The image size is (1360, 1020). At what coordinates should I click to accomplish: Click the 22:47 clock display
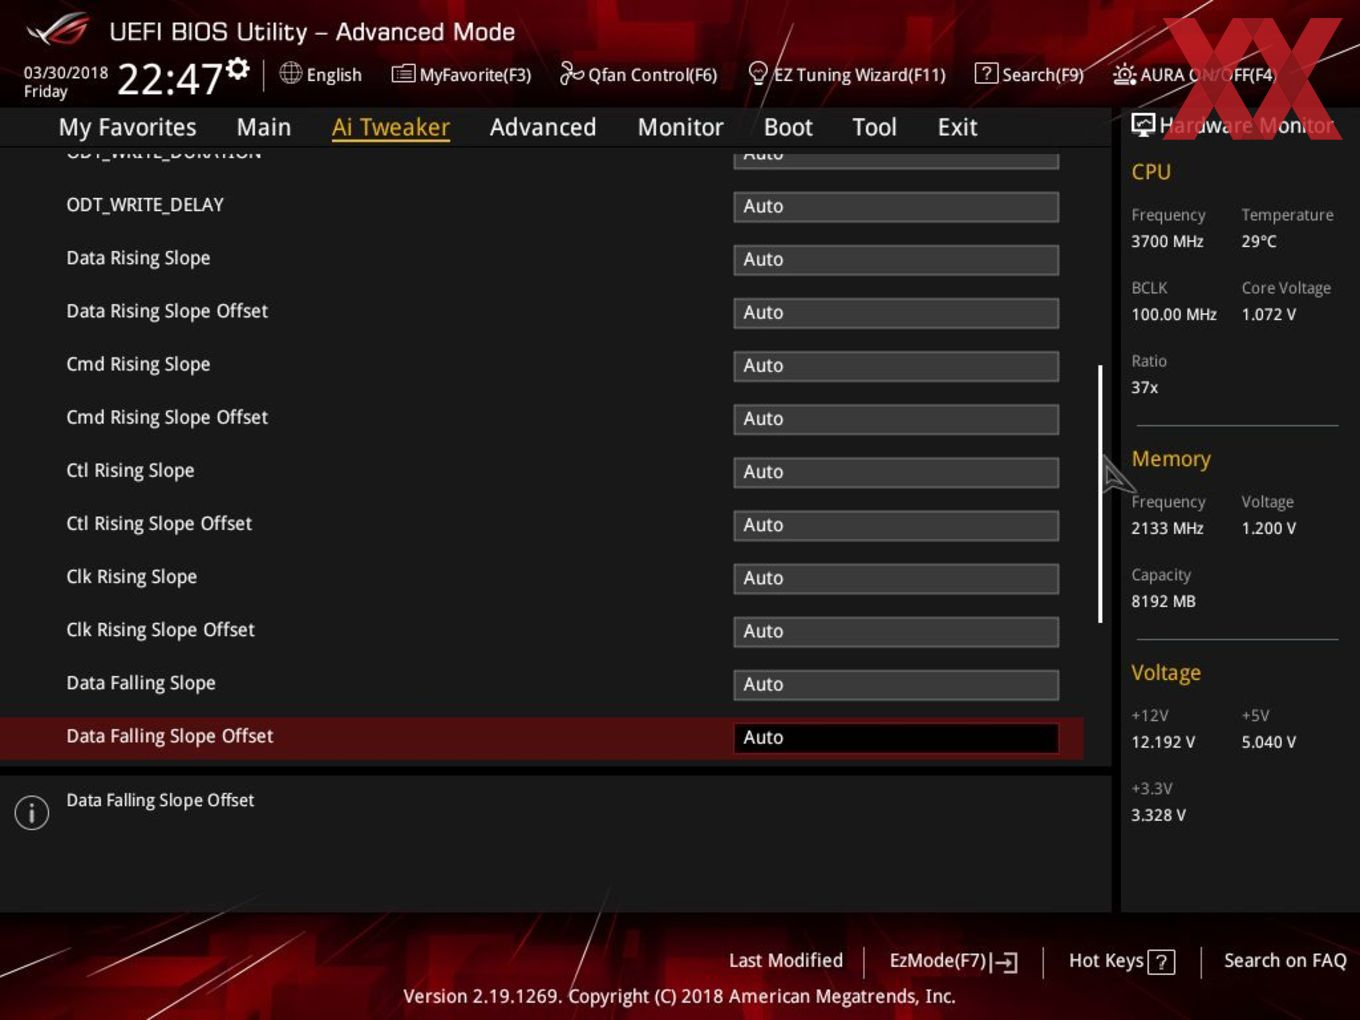click(169, 78)
